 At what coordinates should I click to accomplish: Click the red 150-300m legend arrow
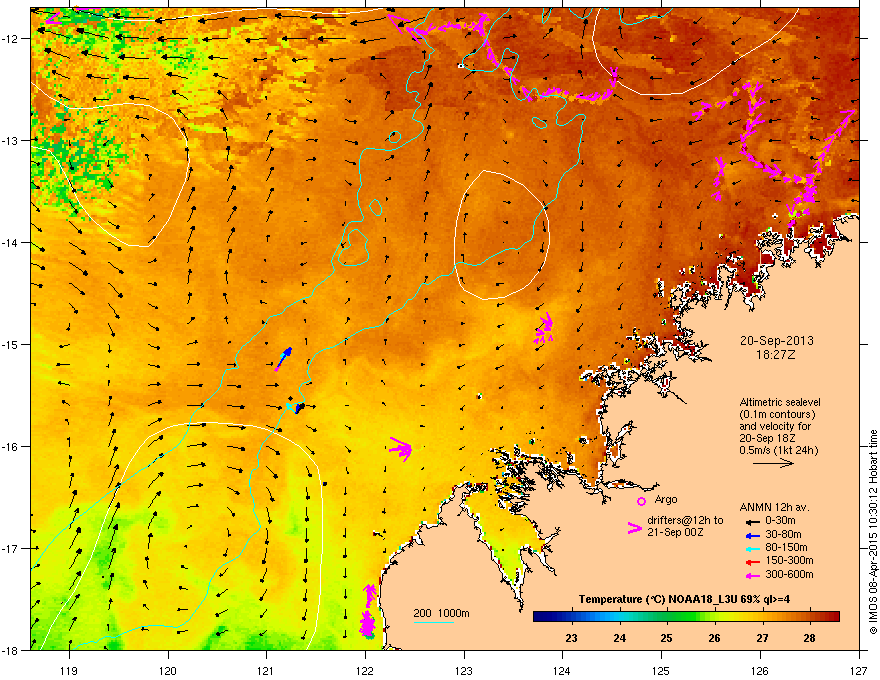753,561
